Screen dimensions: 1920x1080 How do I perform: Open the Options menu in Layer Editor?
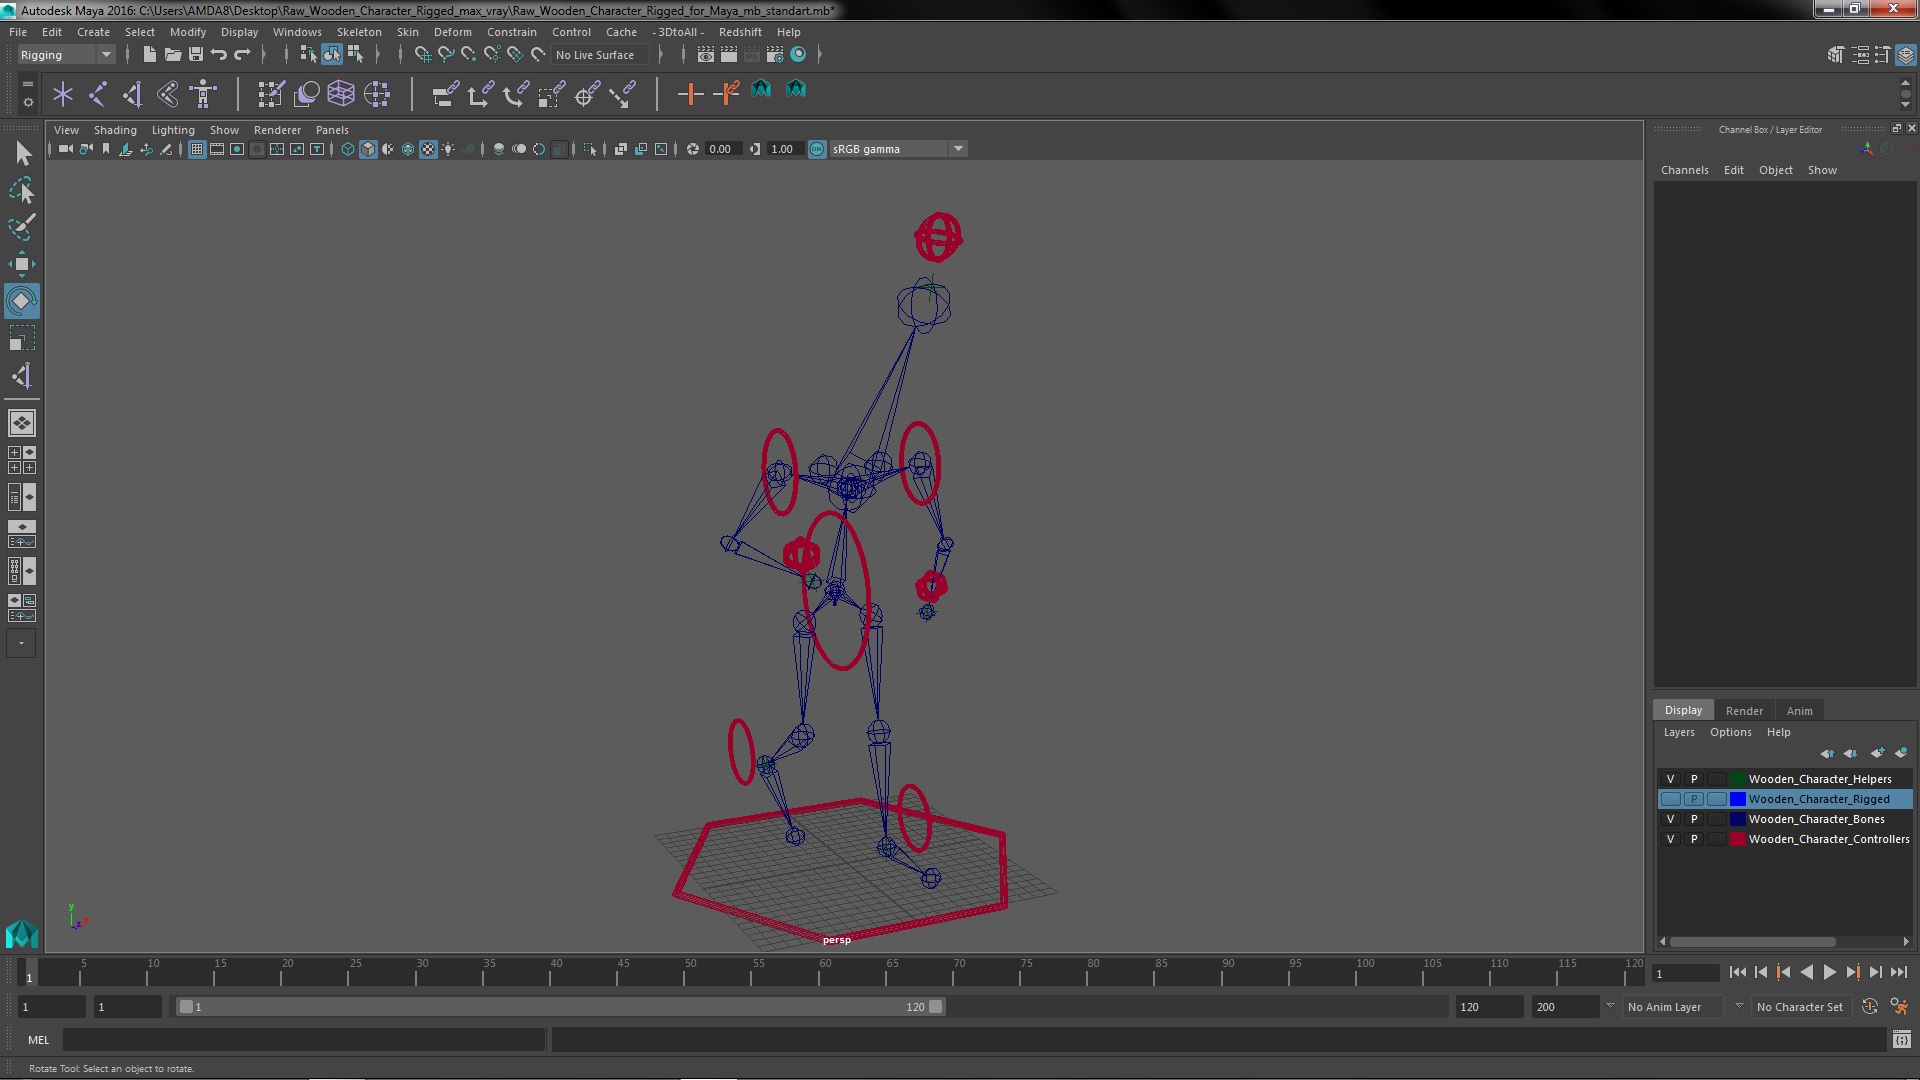[1730, 732]
